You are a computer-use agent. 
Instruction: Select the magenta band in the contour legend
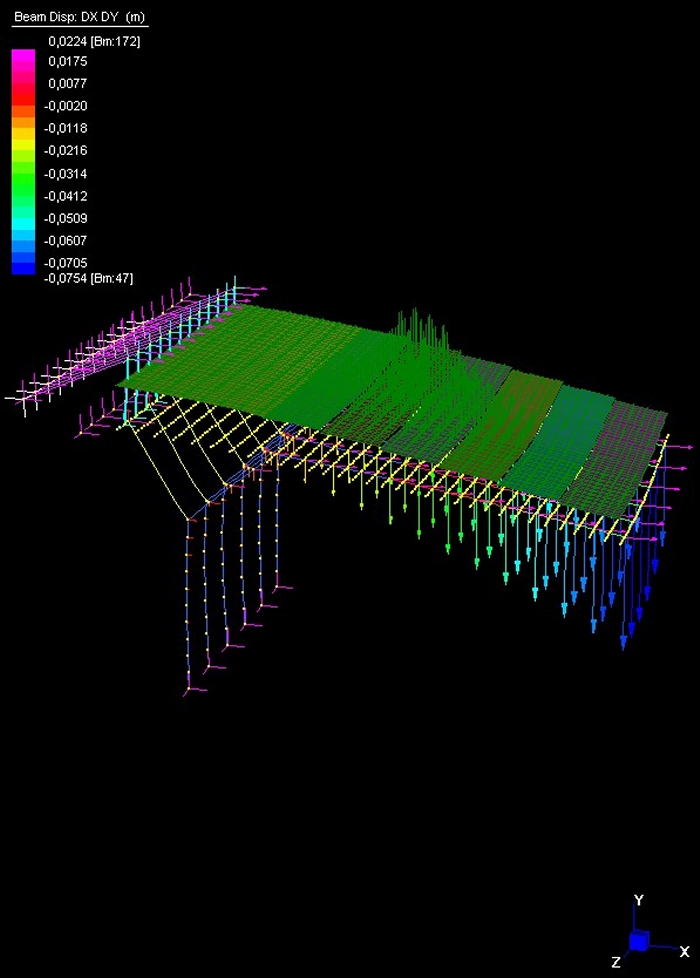(x=22, y=62)
